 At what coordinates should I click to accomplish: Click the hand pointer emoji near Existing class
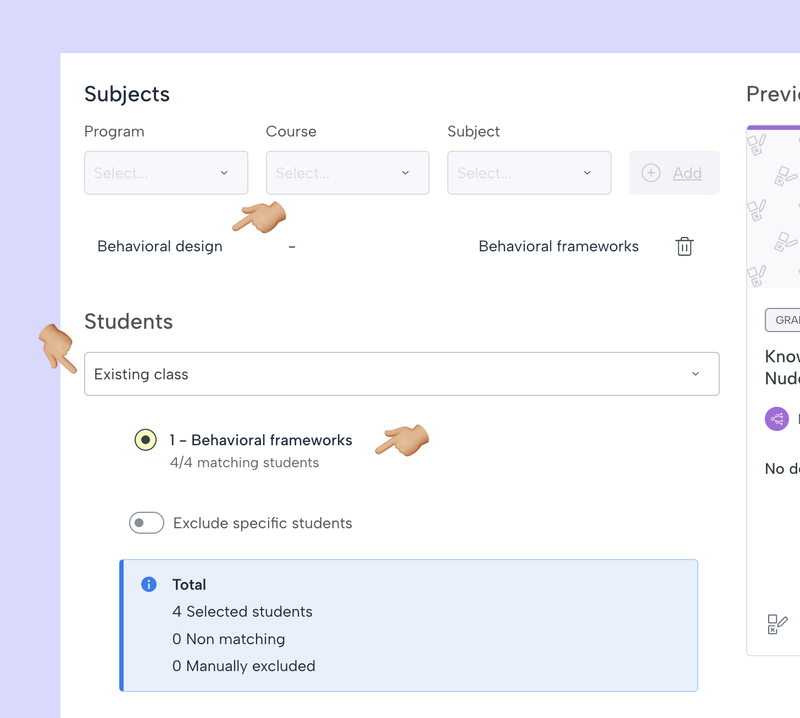click(57, 347)
